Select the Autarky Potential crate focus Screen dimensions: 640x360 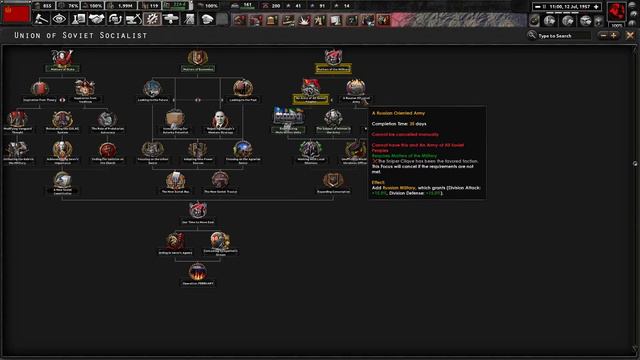[x=175, y=122]
